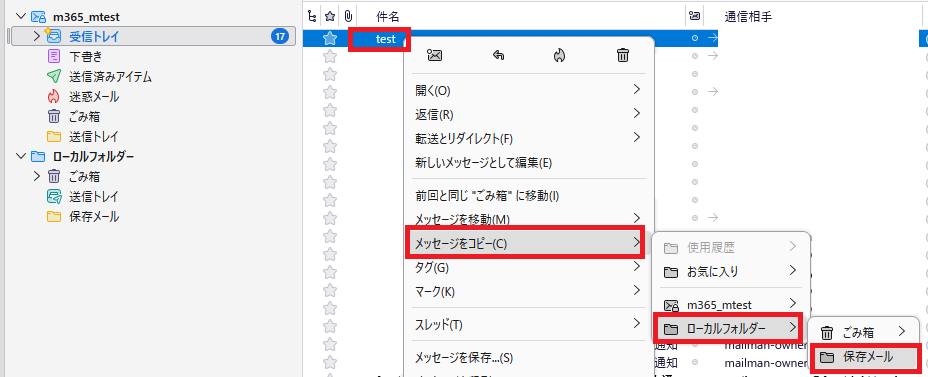Open the 返信(R) submenu

(x=529, y=114)
